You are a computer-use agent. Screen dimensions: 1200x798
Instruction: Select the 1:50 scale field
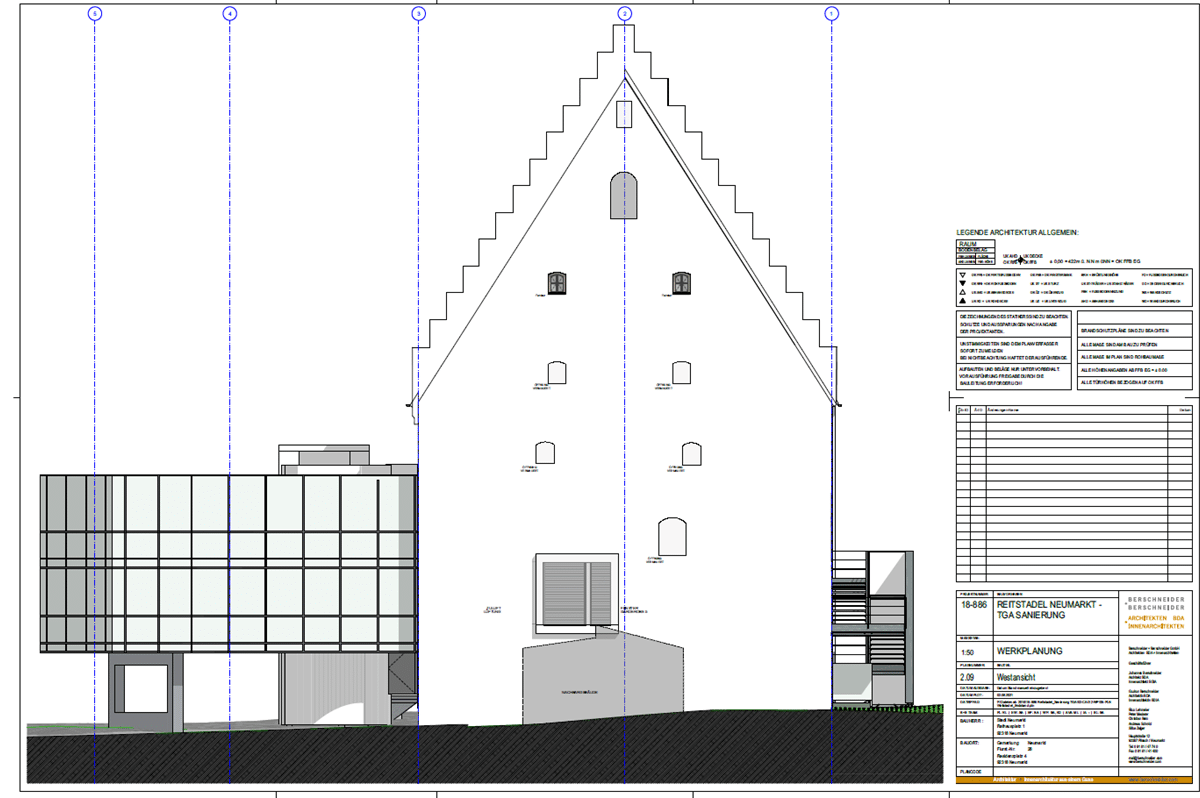click(x=967, y=652)
